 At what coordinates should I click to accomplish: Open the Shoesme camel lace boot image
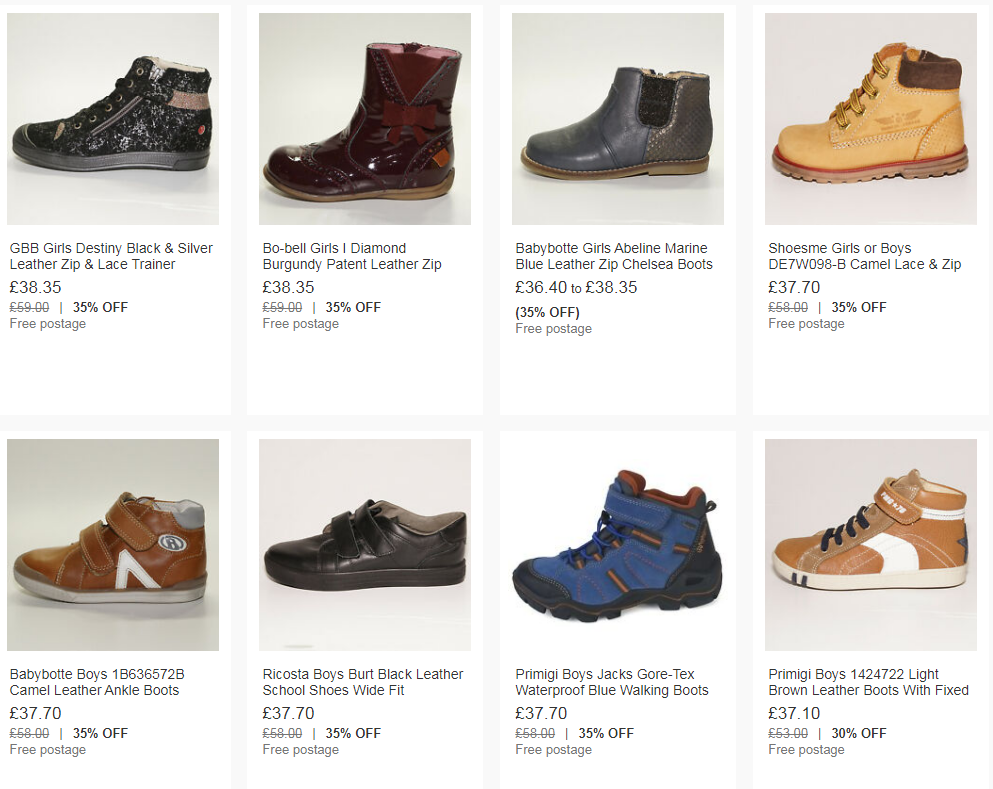[x=871, y=119]
